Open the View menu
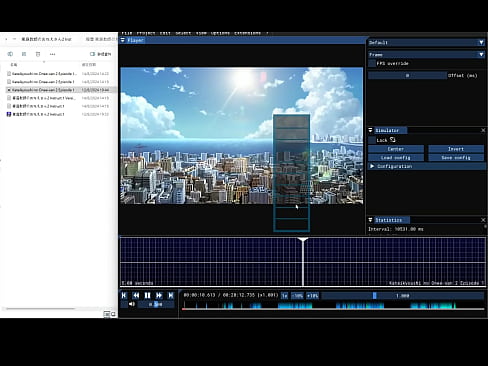The width and height of the screenshot is (488, 366). tap(201, 33)
